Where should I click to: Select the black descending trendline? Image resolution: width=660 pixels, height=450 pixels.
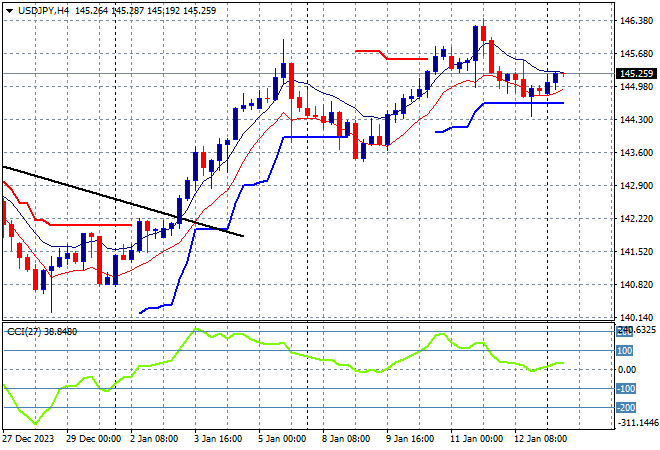(x=120, y=199)
